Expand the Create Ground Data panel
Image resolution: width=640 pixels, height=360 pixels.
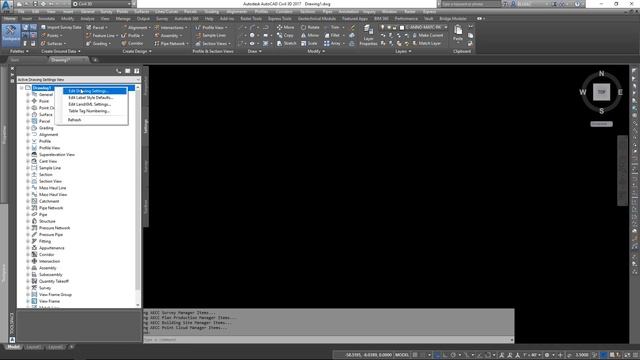(61, 51)
